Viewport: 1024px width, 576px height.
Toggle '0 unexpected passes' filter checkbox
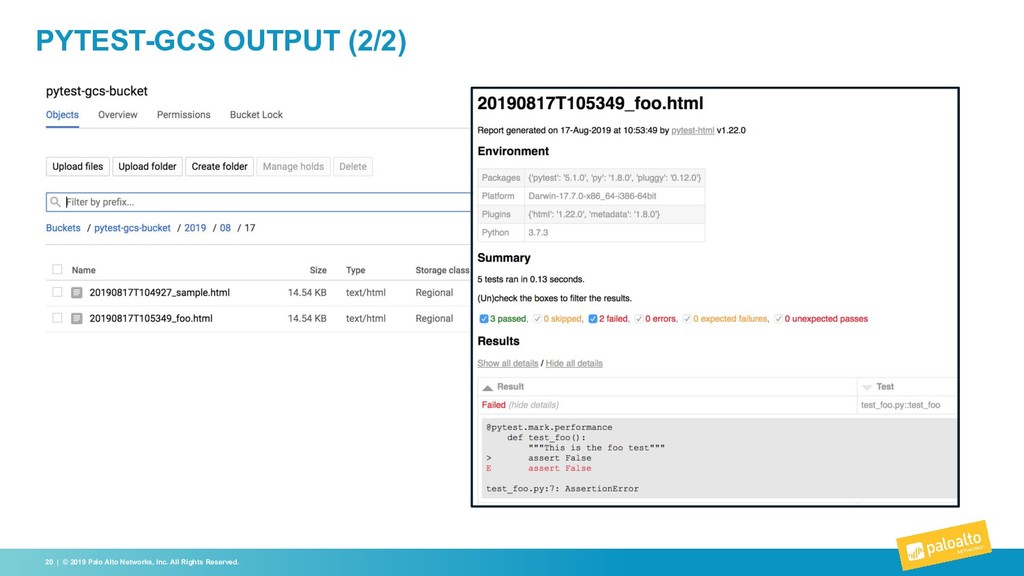778,319
